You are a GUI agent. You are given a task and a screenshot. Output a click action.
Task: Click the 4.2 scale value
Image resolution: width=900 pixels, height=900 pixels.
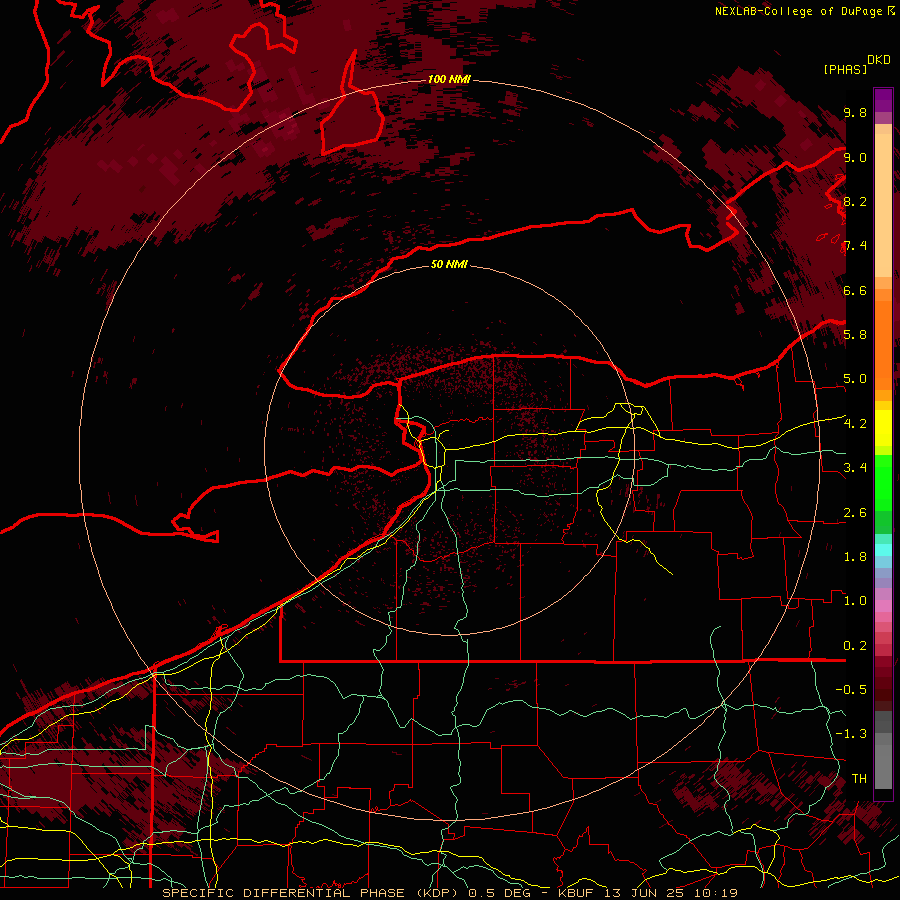pyautogui.click(x=855, y=423)
